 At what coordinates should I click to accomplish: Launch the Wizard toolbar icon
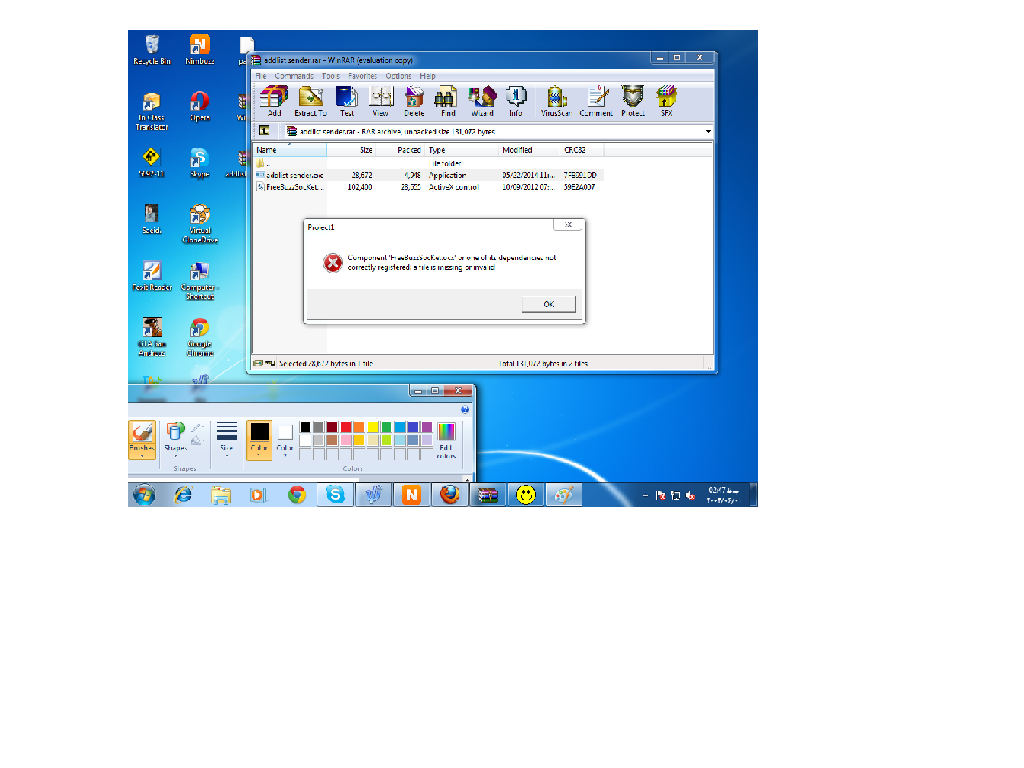[x=482, y=101]
